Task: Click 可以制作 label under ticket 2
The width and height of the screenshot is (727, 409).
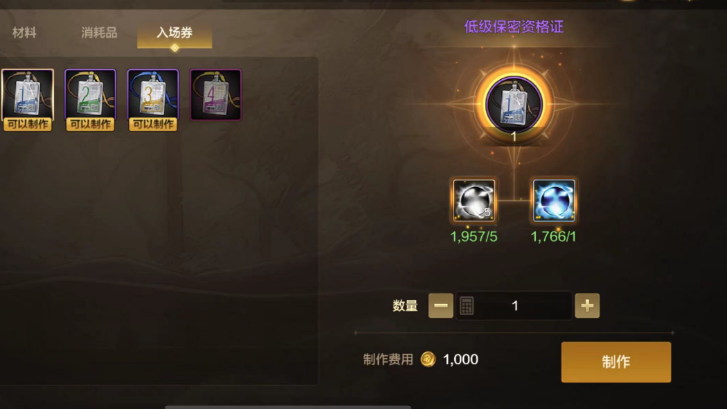Action: (90, 124)
